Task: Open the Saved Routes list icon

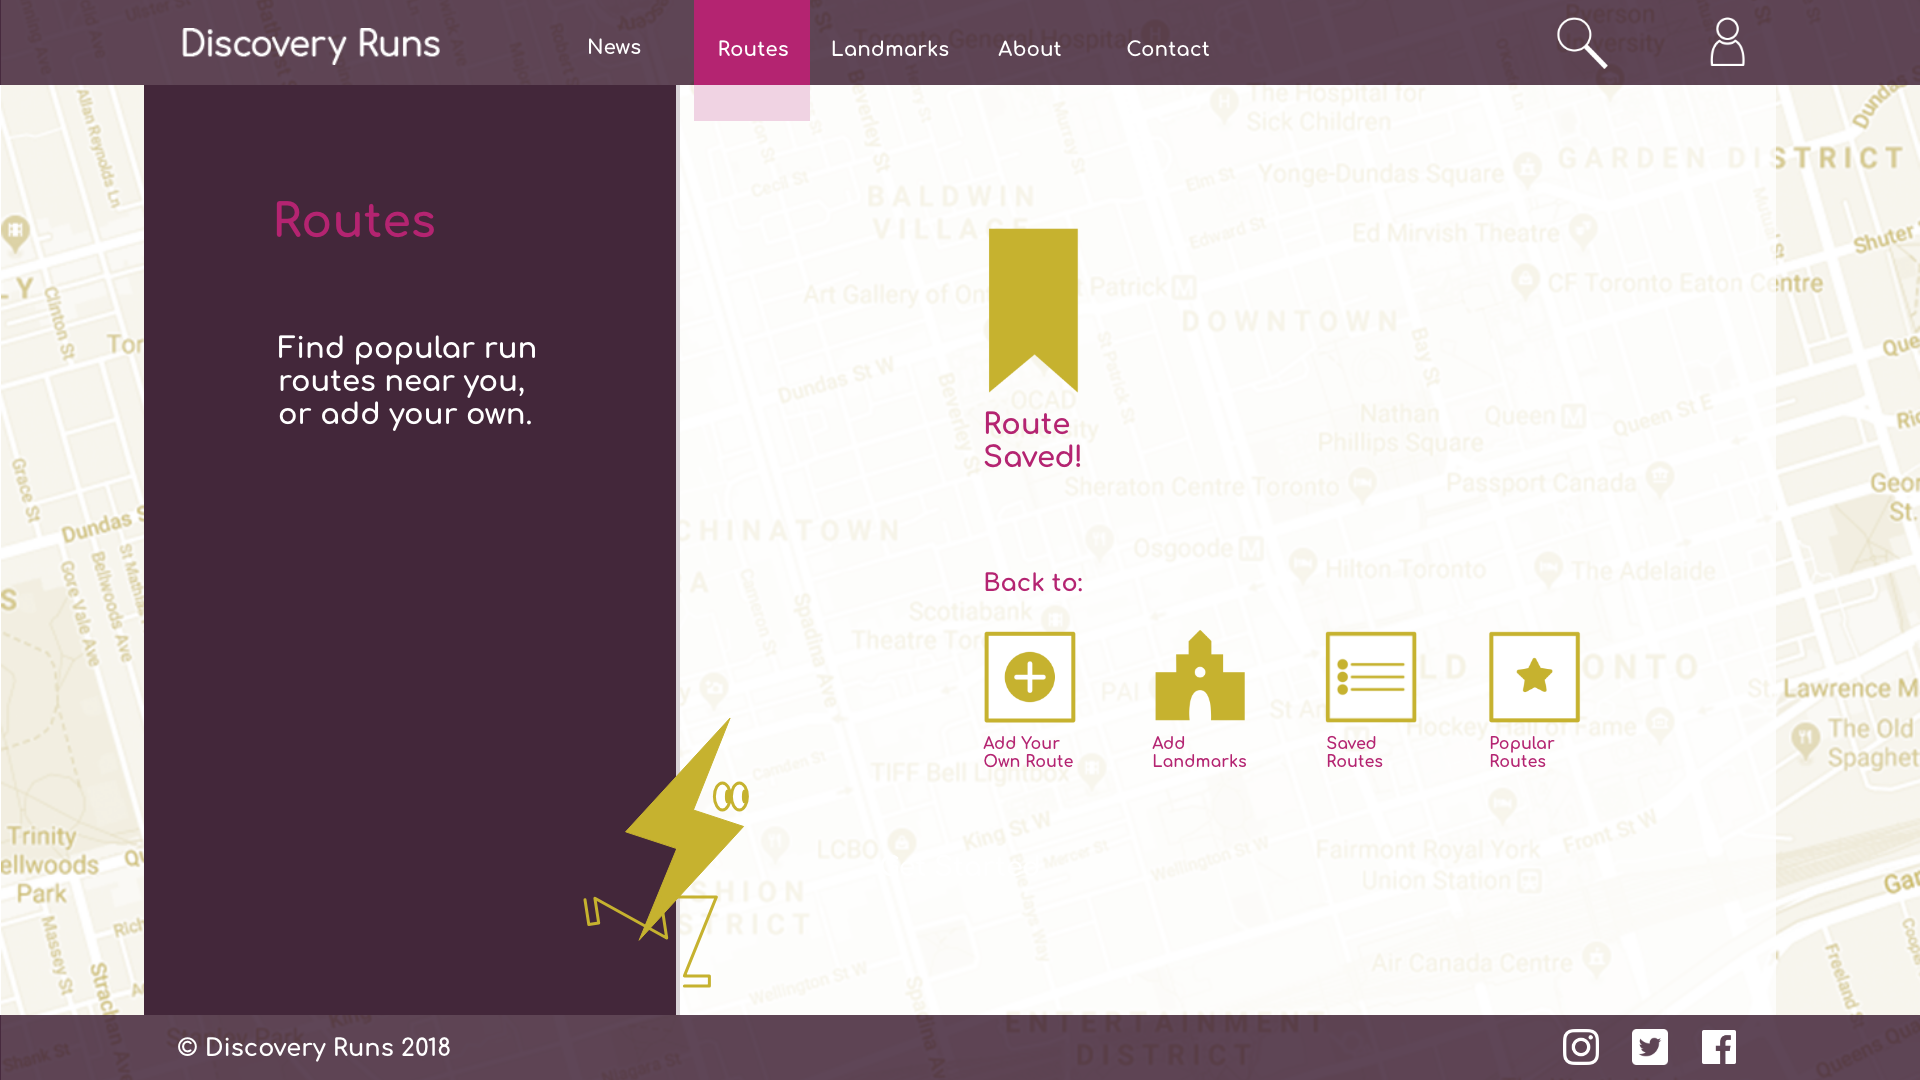Action: pyautogui.click(x=1370, y=677)
